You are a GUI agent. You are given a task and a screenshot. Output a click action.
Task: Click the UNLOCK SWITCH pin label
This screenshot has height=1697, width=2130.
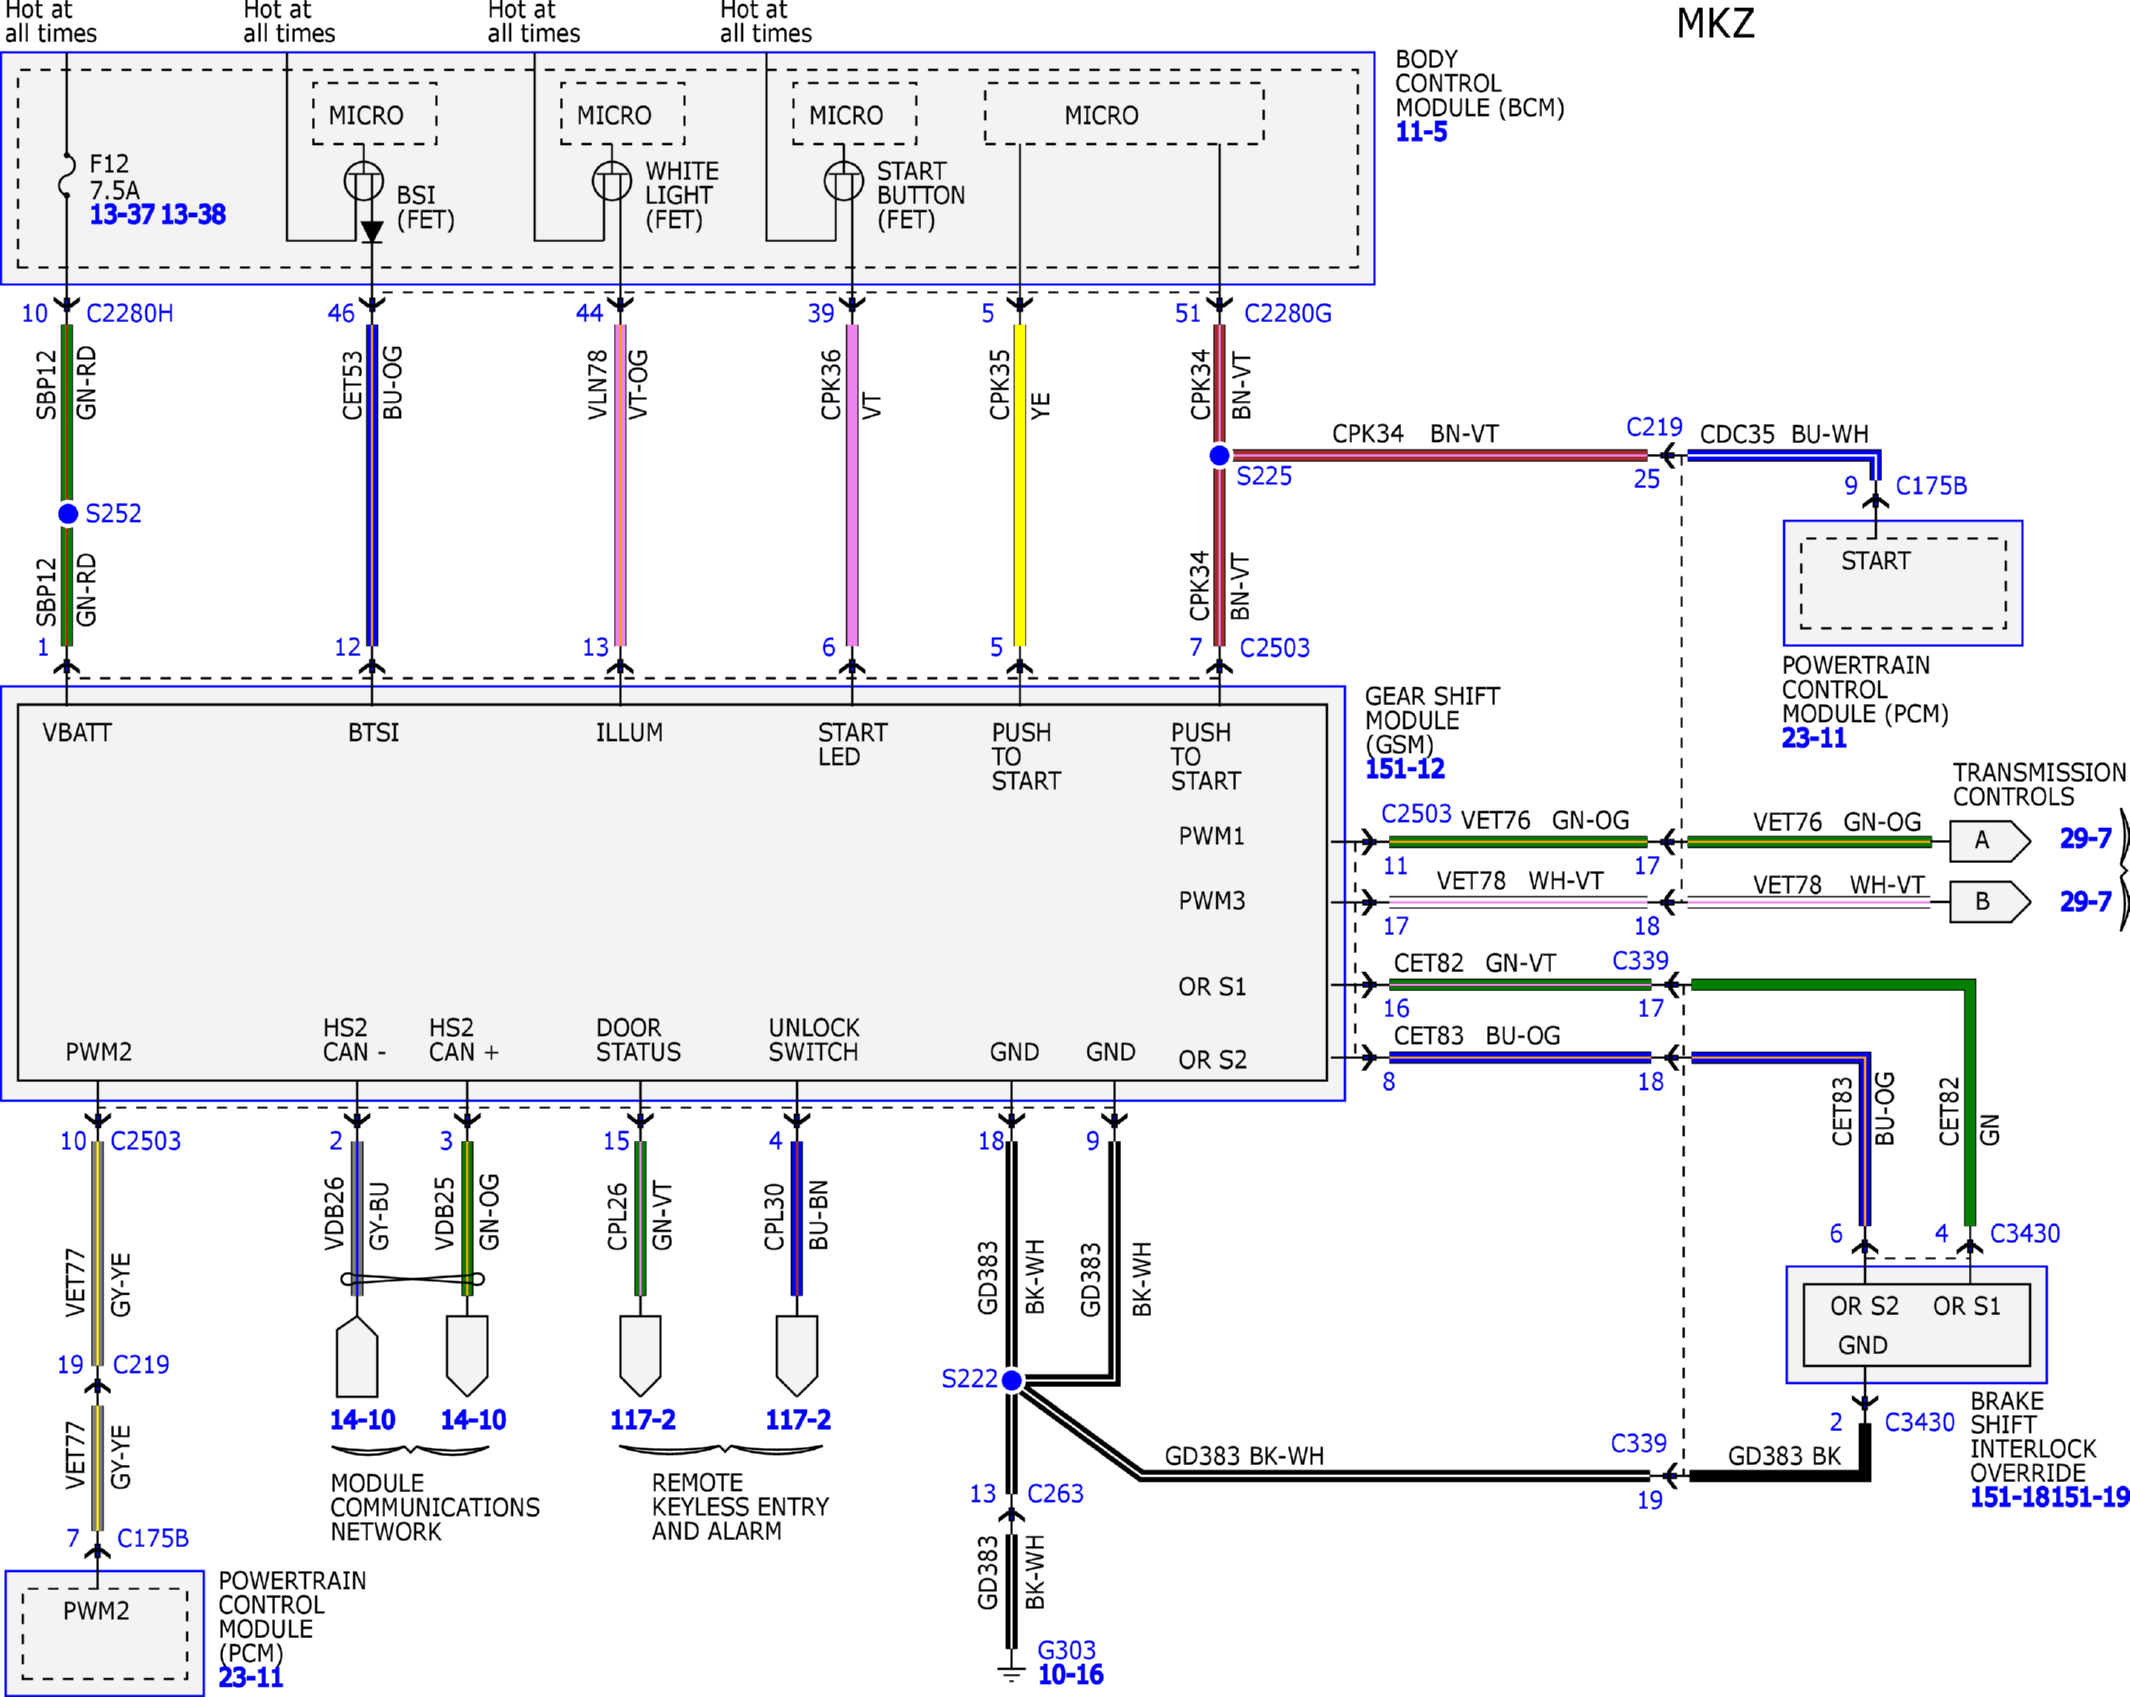coord(814,1040)
